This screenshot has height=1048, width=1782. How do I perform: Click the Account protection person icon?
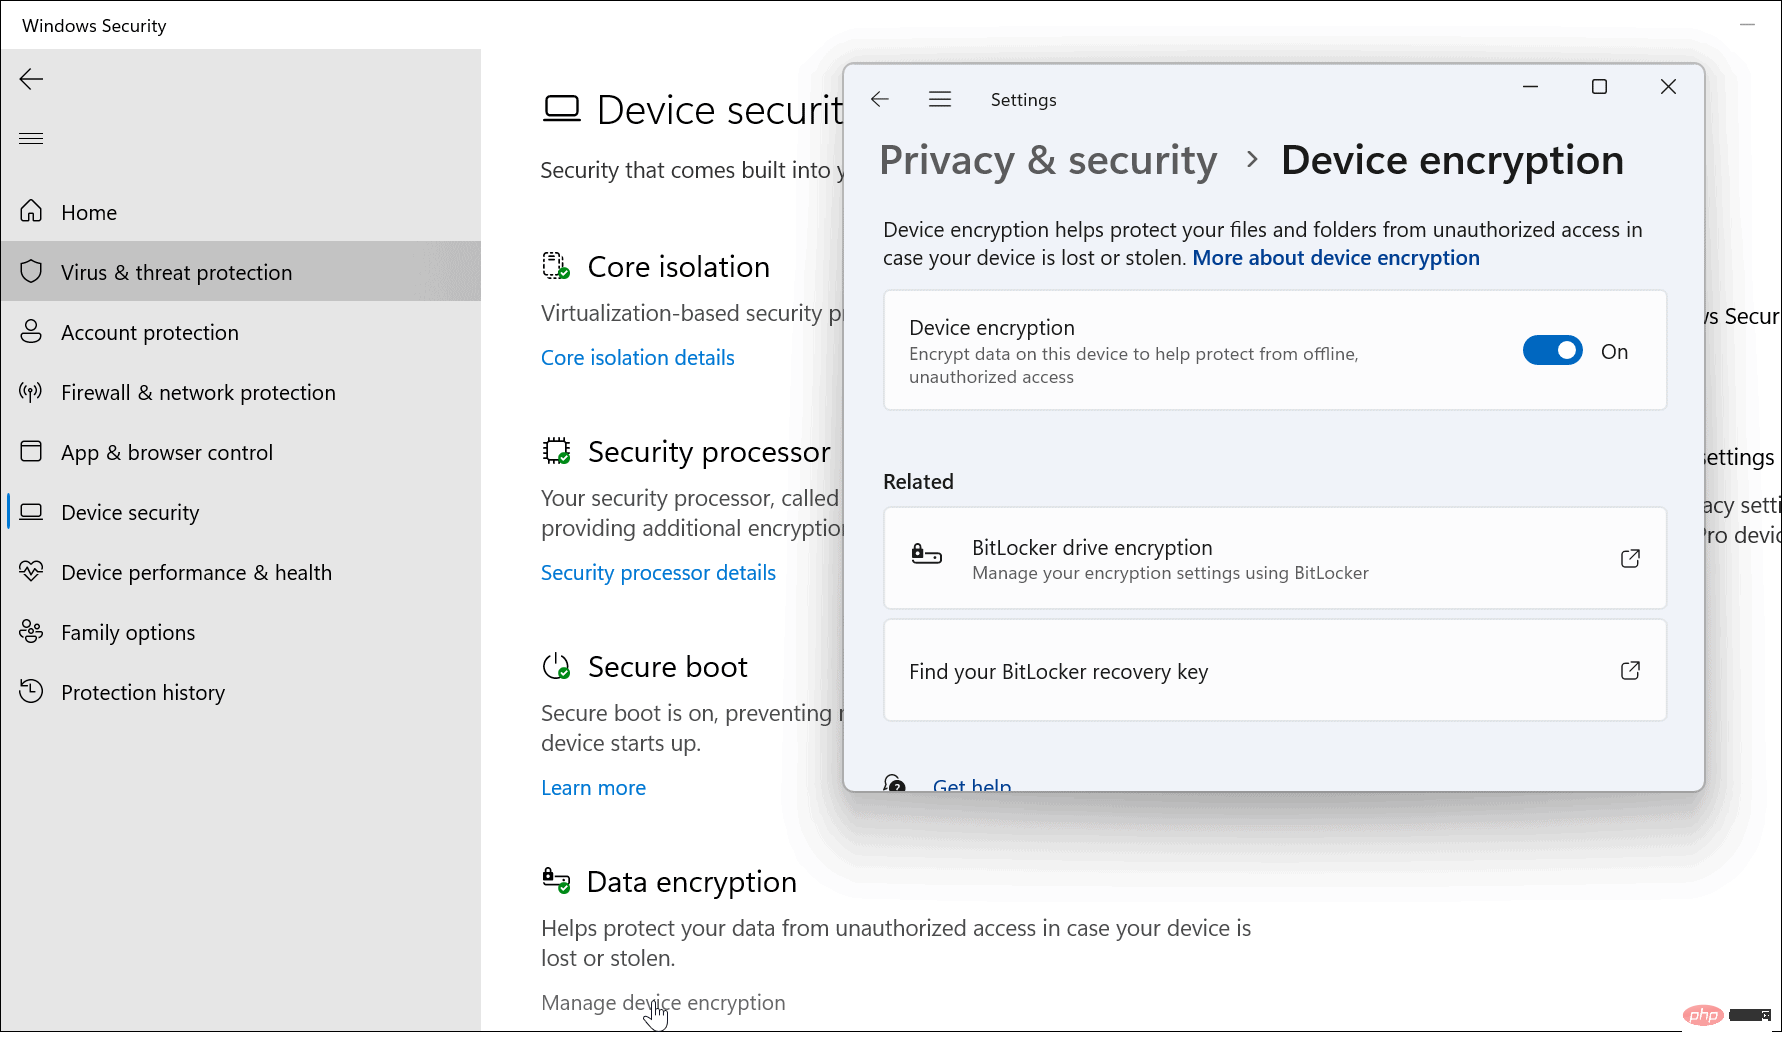(31, 332)
